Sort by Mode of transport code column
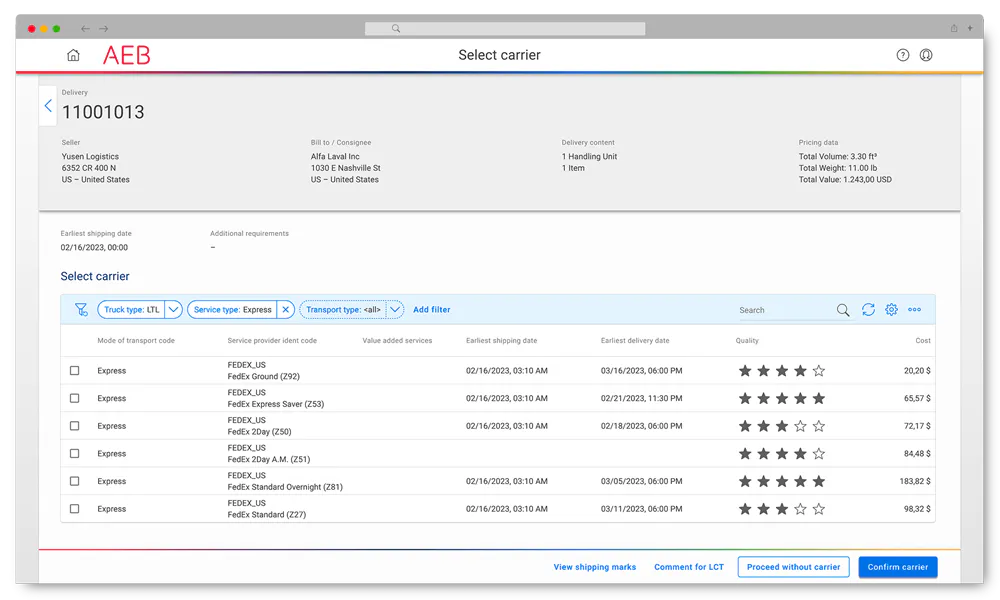Viewport: 1000px width, 600px height. click(136, 340)
